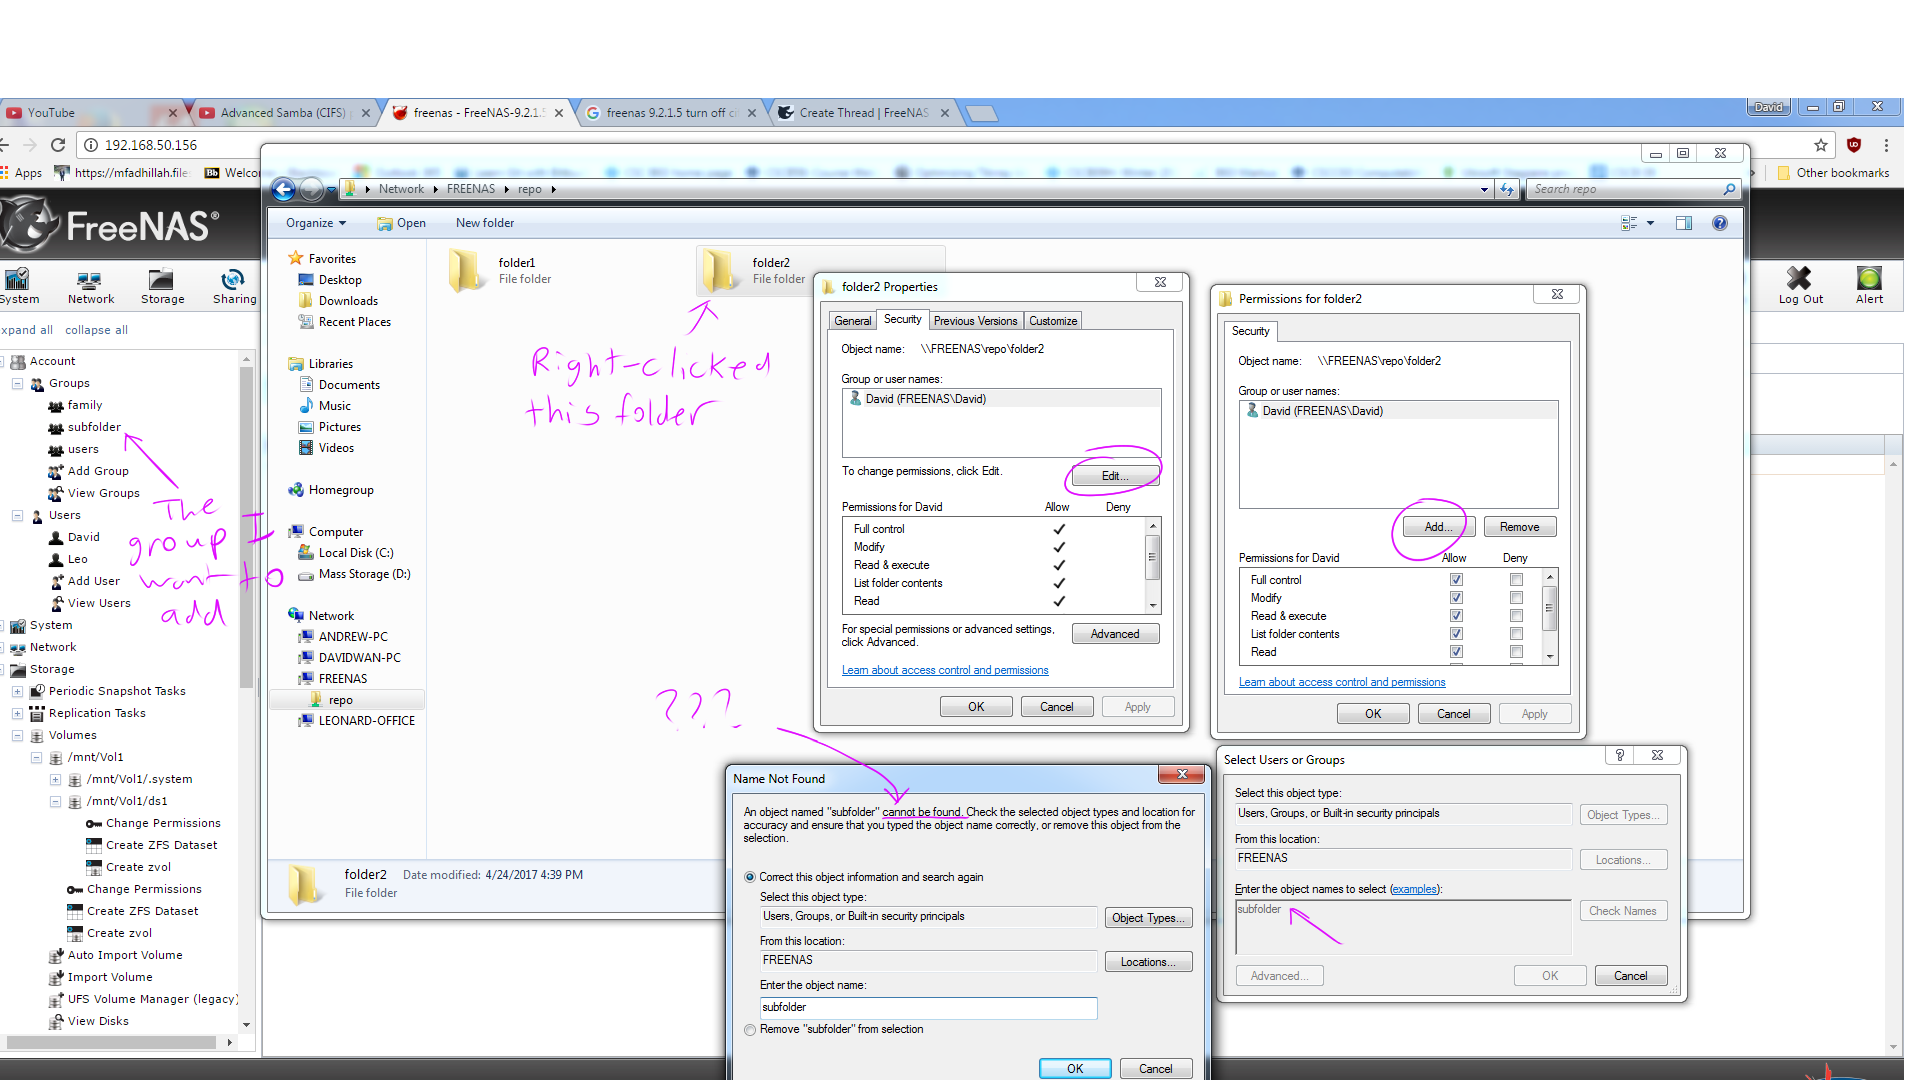This screenshot has height=1080, width=1920.
Task: Select the subfolder group in FreeNAS tree
Action: [x=94, y=427]
